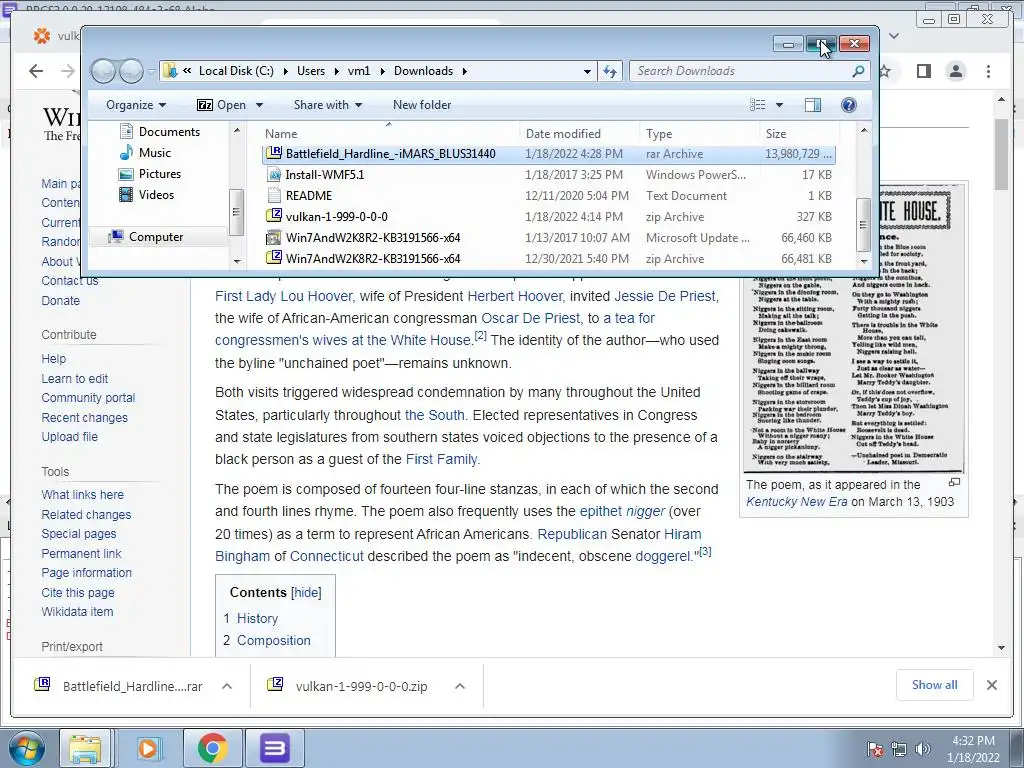This screenshot has width=1024, height=768.
Task: Click Users in the address breadcrumb
Action: (311, 71)
